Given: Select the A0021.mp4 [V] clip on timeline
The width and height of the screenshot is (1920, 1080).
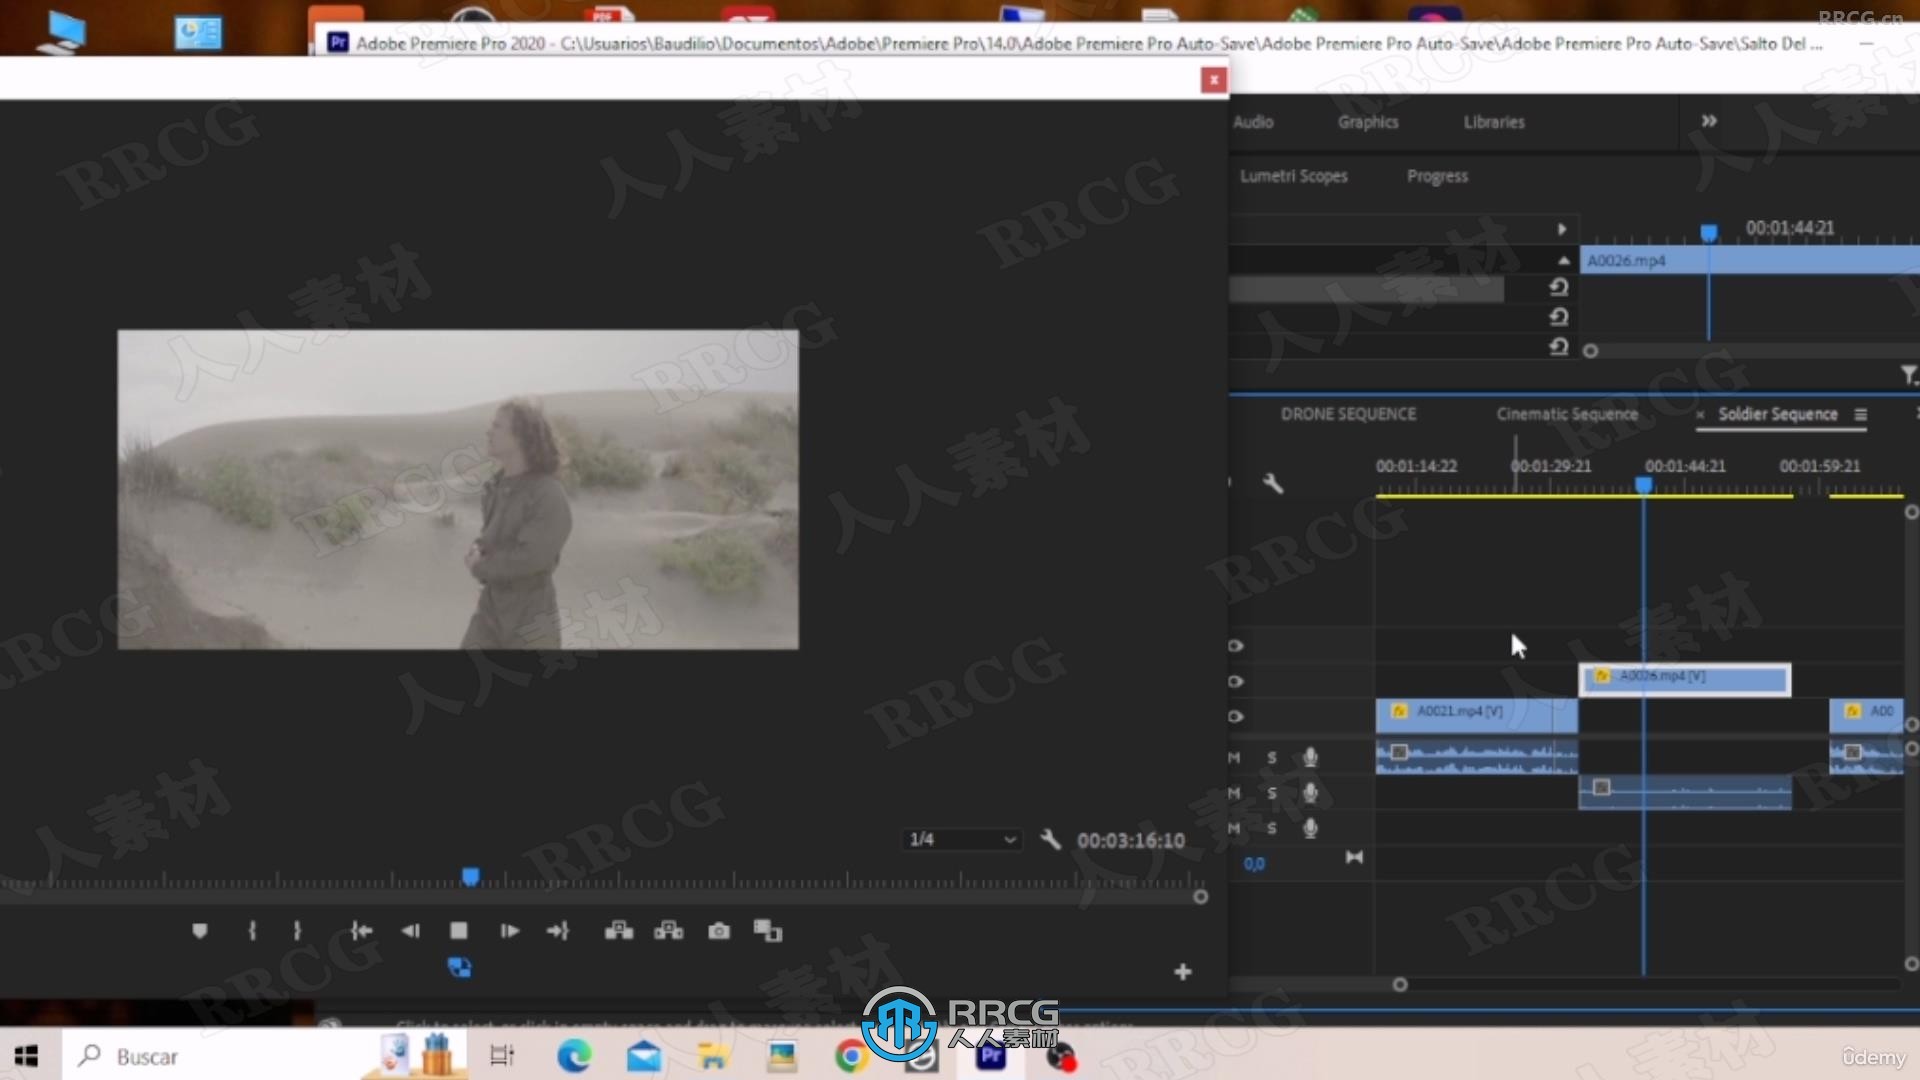Looking at the screenshot, I should tap(1476, 715).
